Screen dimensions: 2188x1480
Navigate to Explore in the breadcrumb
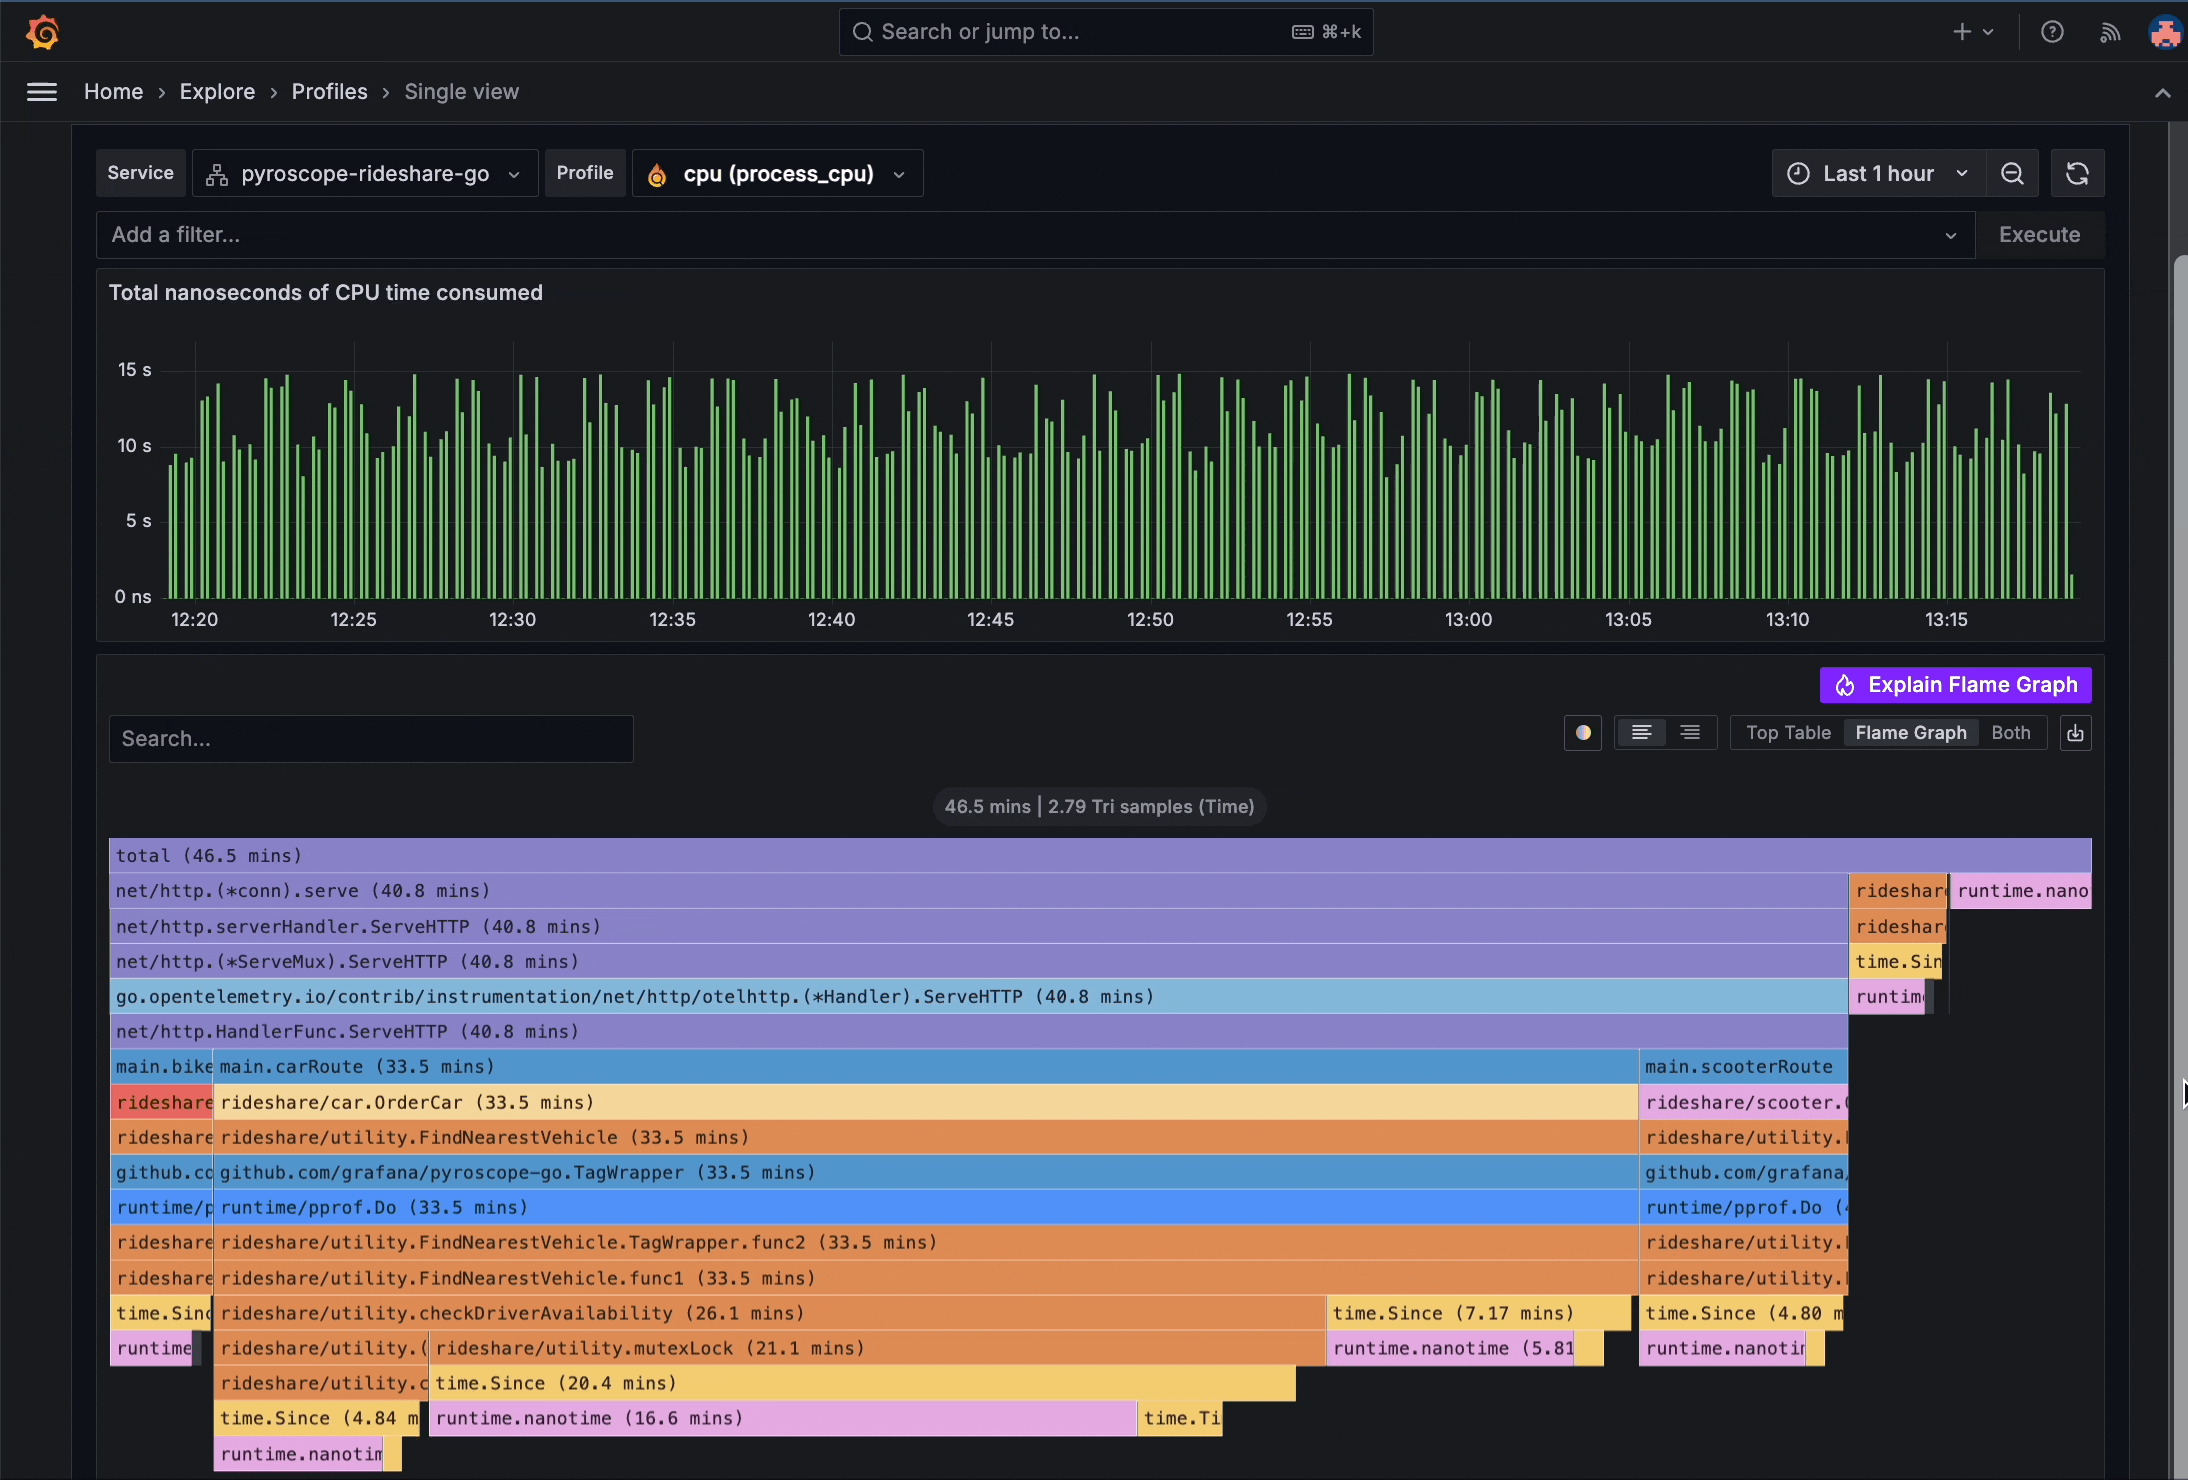(x=218, y=91)
